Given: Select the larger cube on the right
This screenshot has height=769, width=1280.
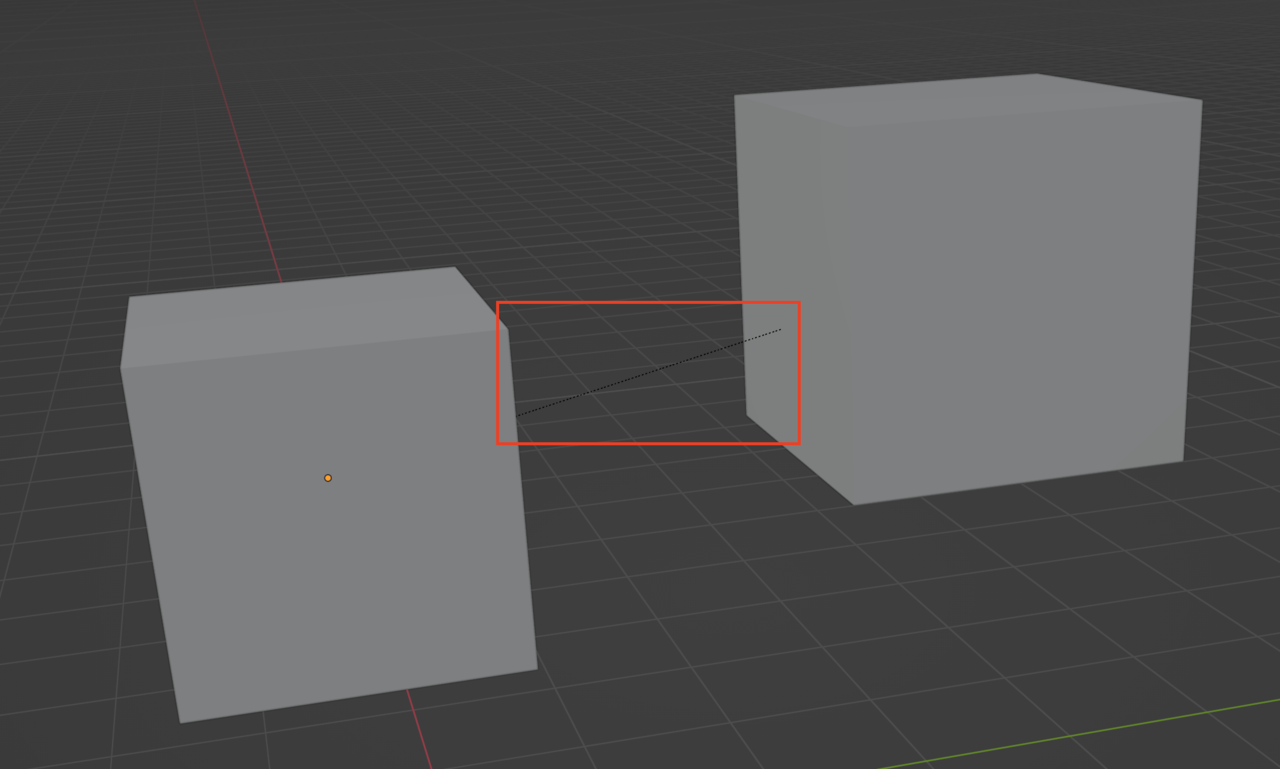Looking at the screenshot, I should (968, 288).
